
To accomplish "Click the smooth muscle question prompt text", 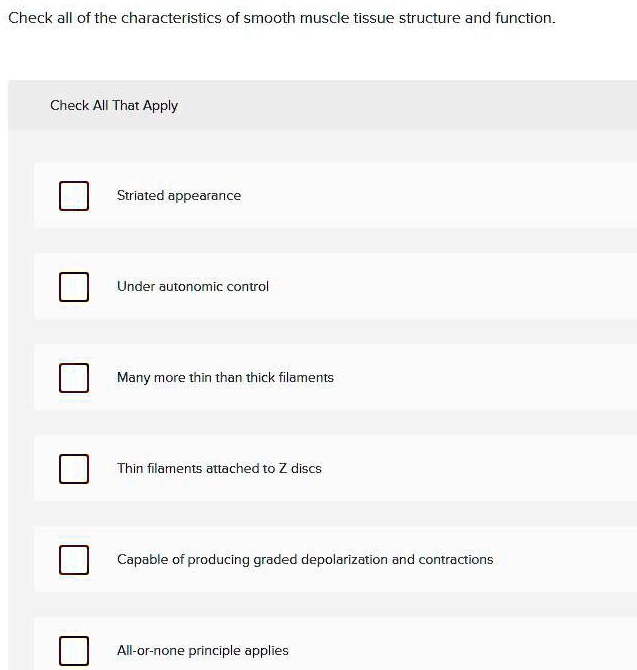I will point(281,19).
